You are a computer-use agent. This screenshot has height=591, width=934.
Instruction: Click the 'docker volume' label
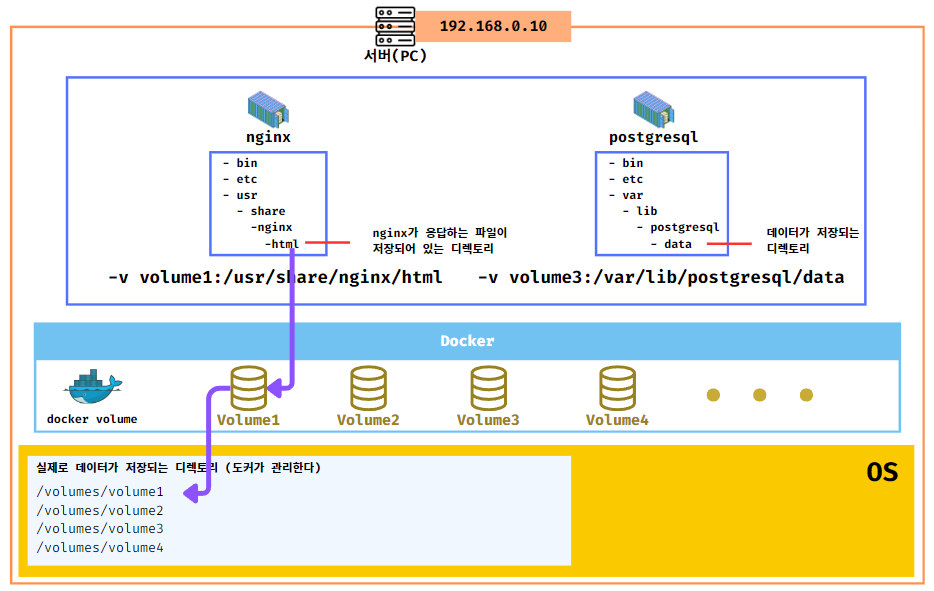(92, 419)
